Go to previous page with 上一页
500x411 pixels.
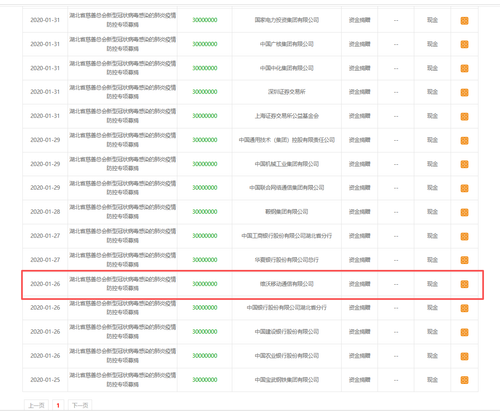point(36,405)
